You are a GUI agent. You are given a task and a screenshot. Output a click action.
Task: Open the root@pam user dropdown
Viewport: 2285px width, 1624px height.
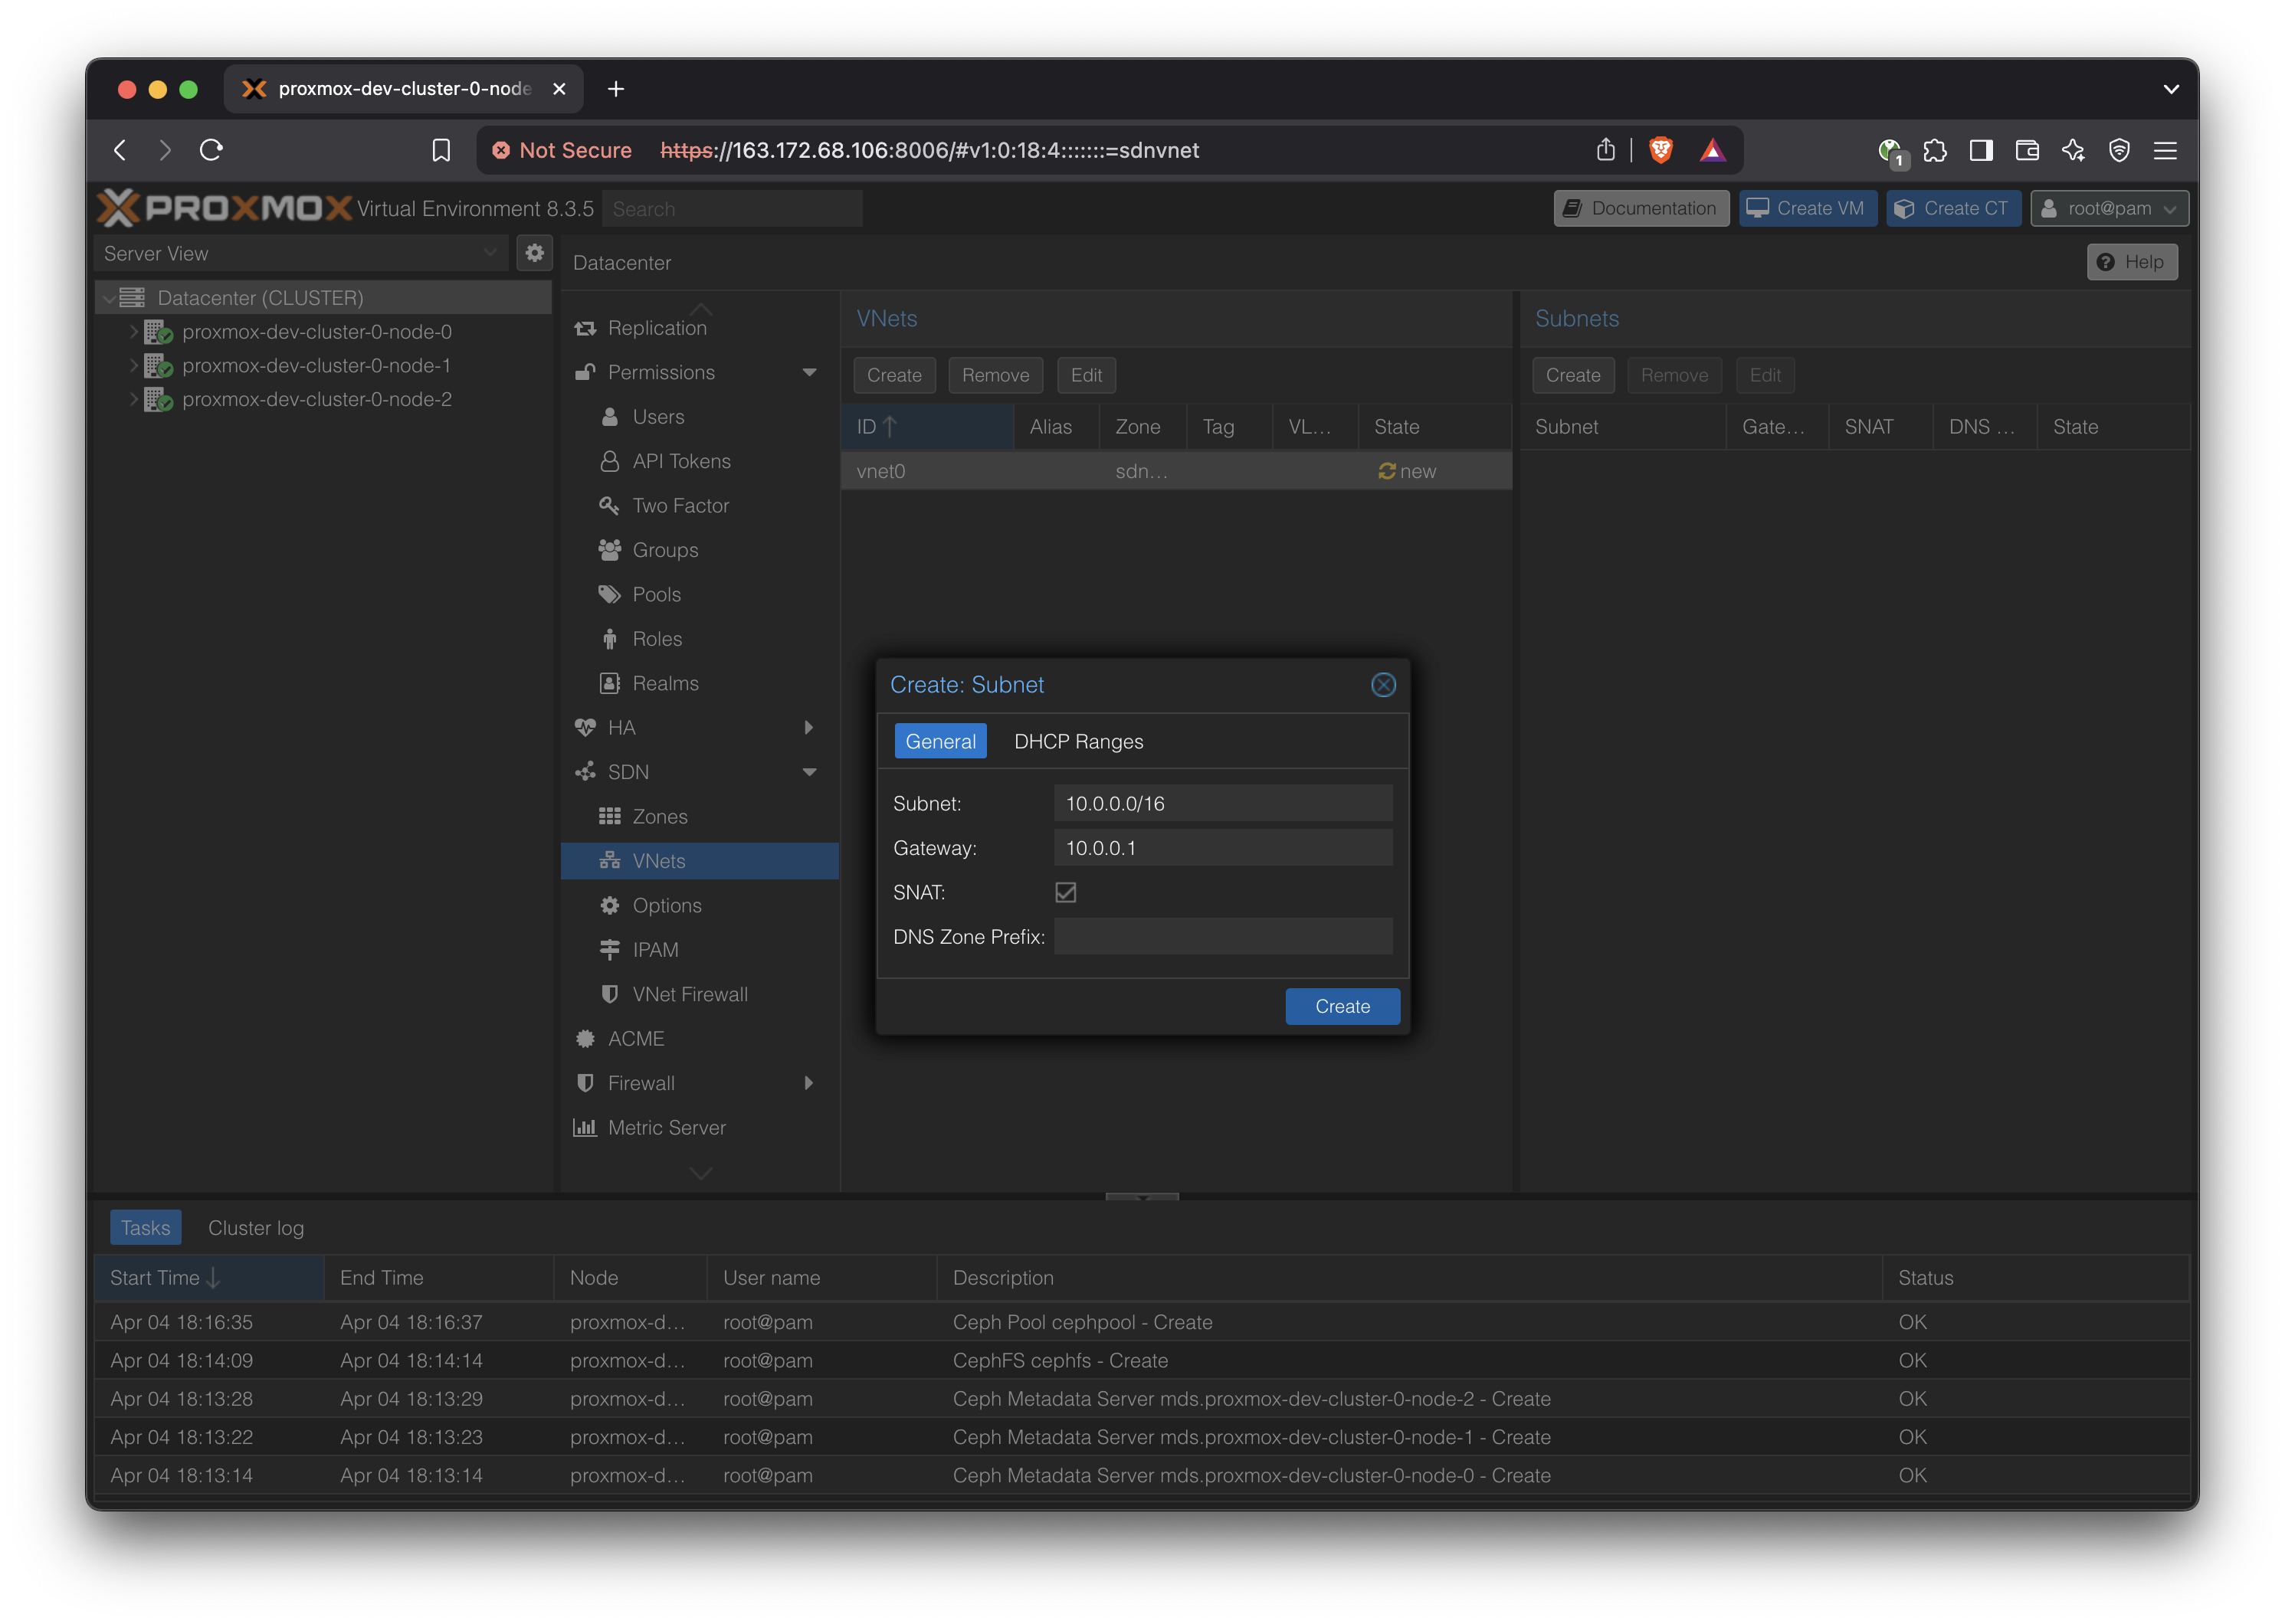[2109, 208]
